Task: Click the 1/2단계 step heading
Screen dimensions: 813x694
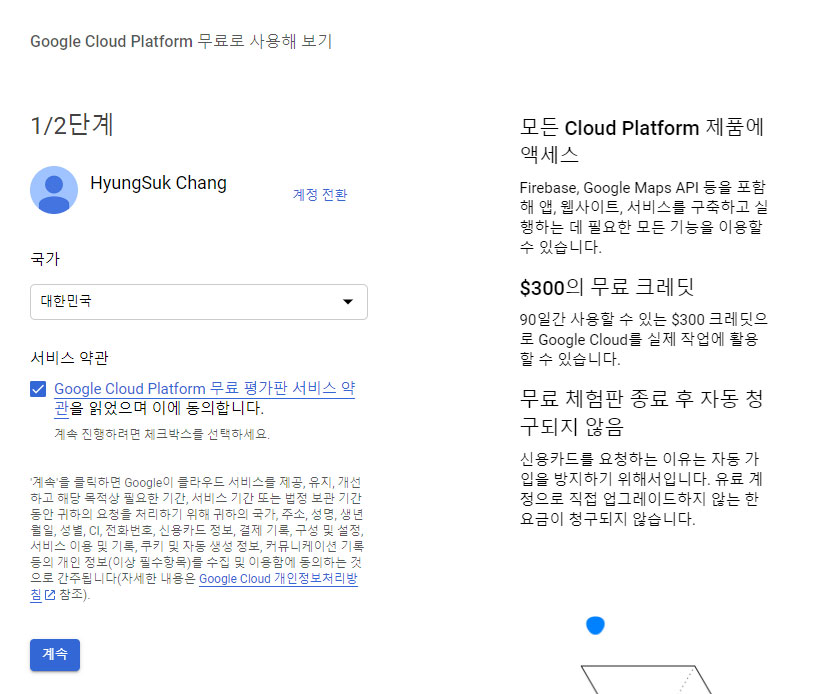Action: (x=72, y=125)
